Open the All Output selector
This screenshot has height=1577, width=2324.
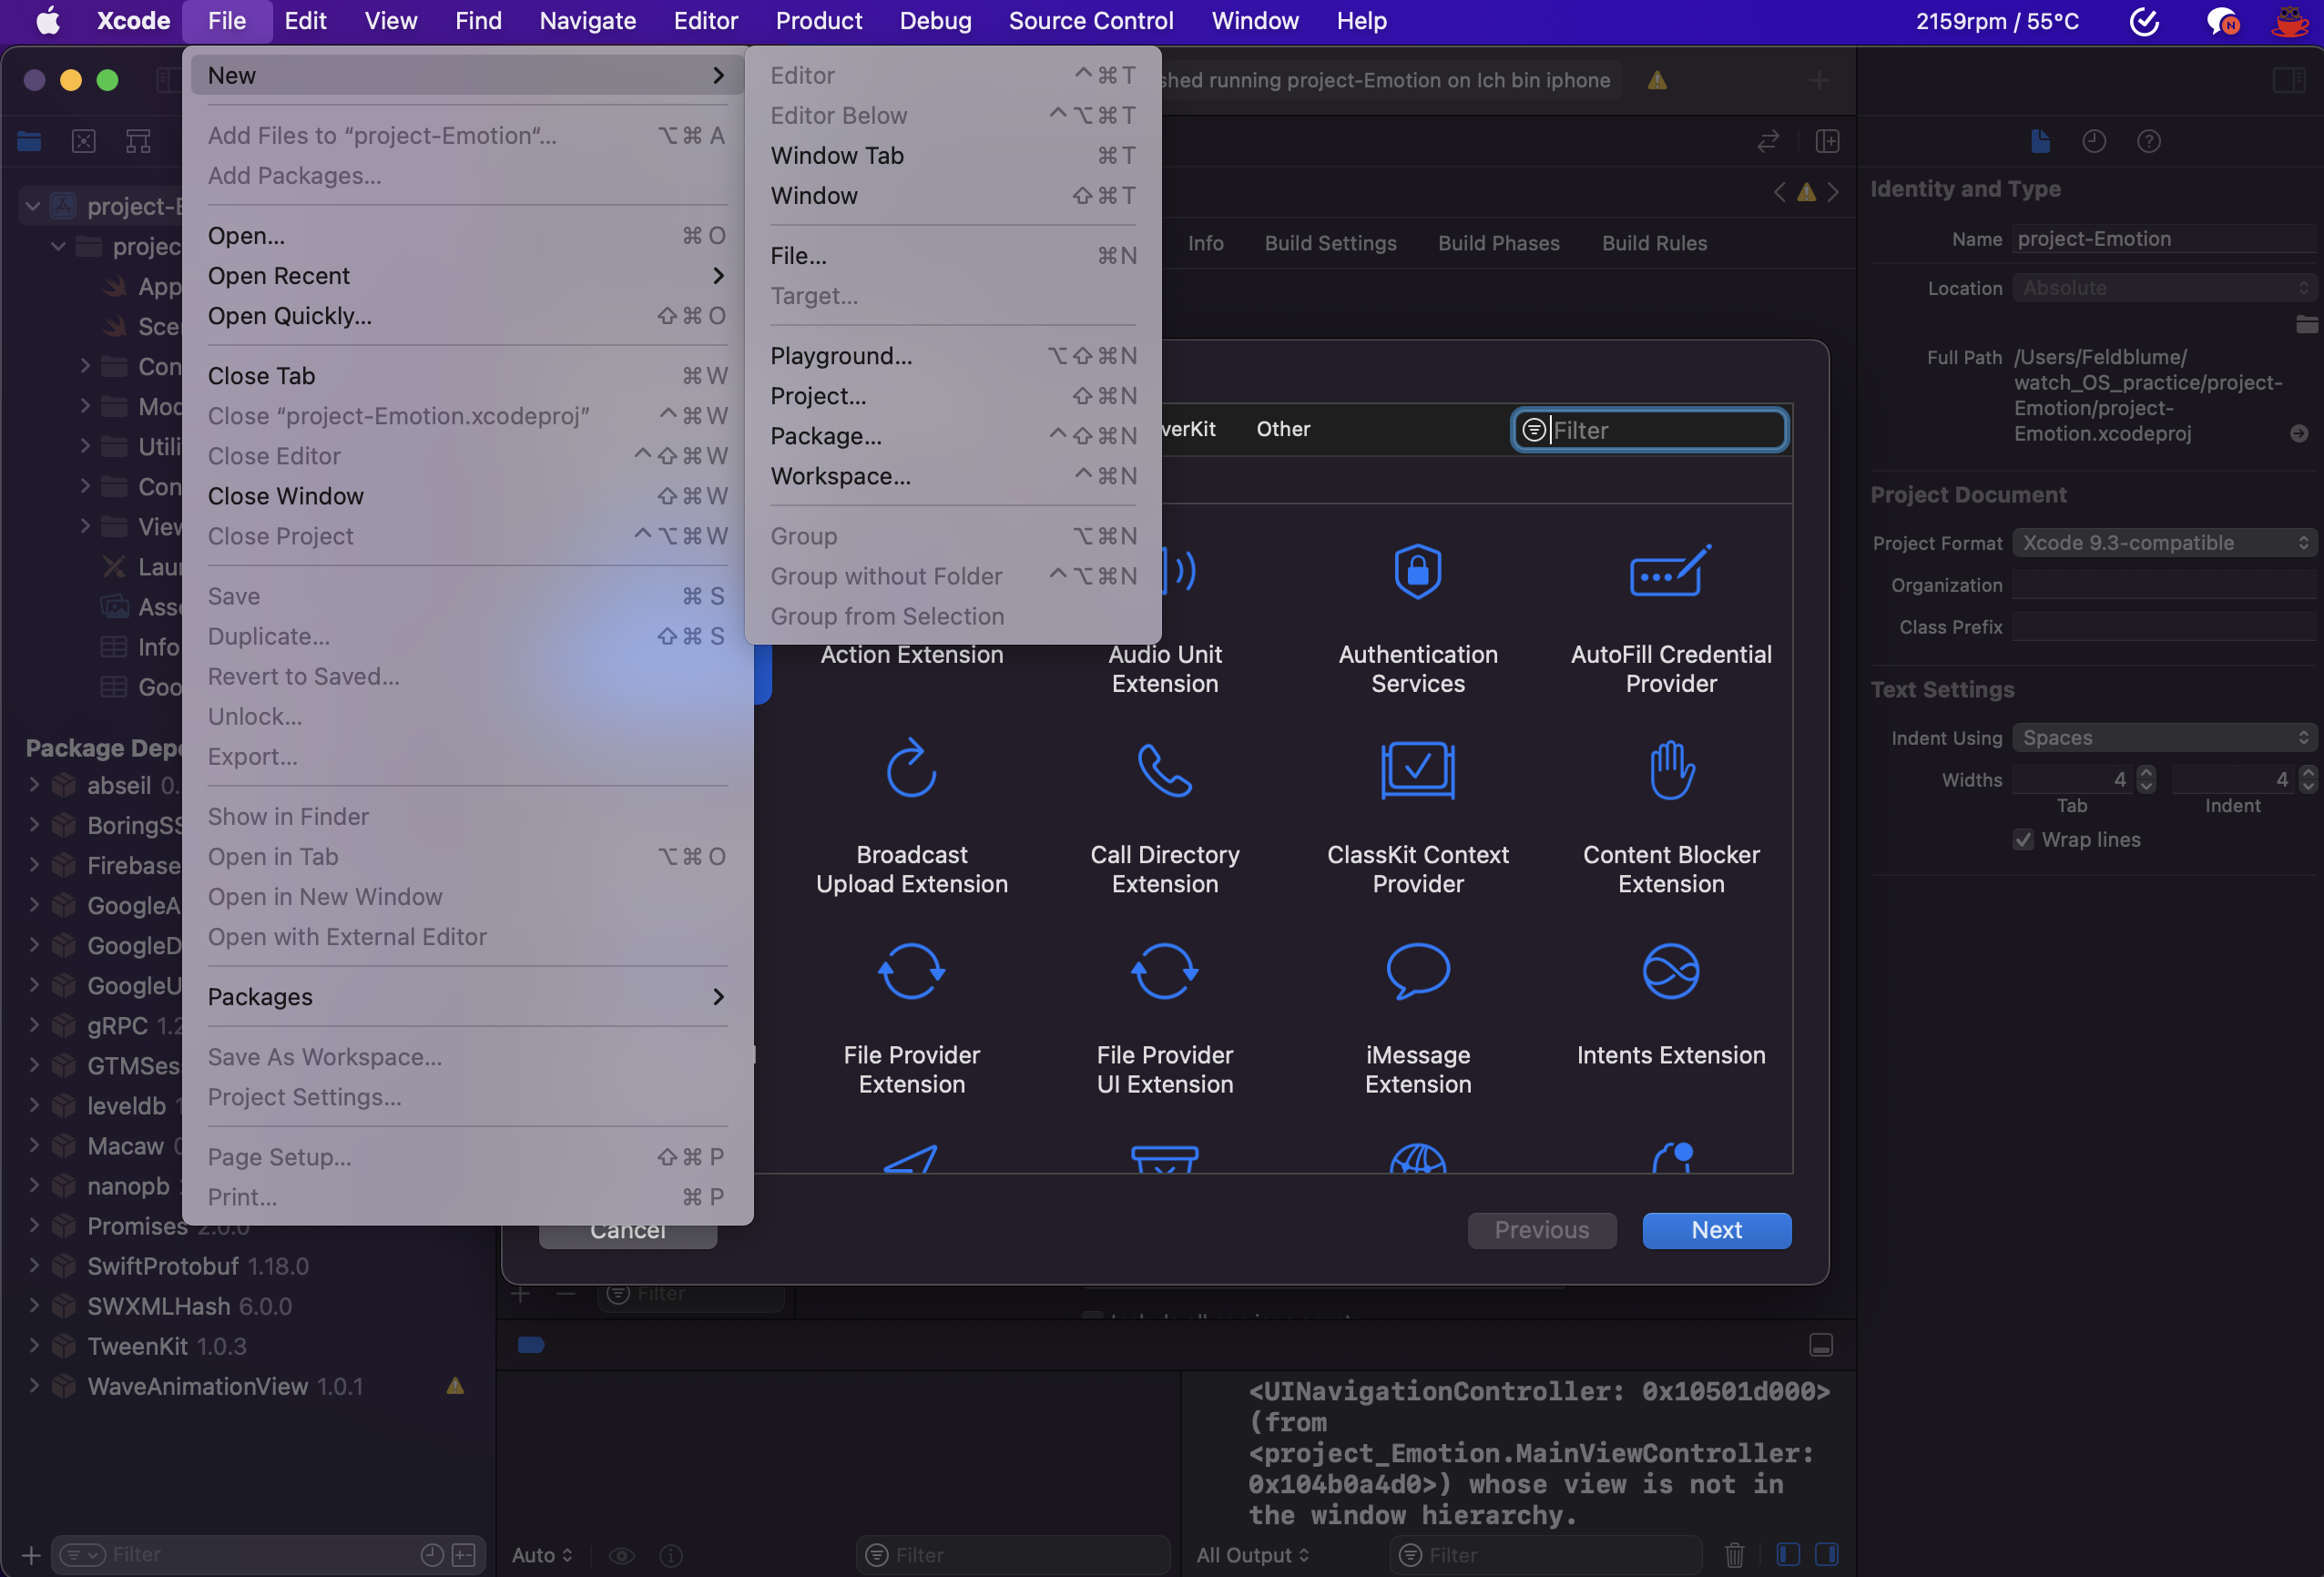click(x=1251, y=1554)
